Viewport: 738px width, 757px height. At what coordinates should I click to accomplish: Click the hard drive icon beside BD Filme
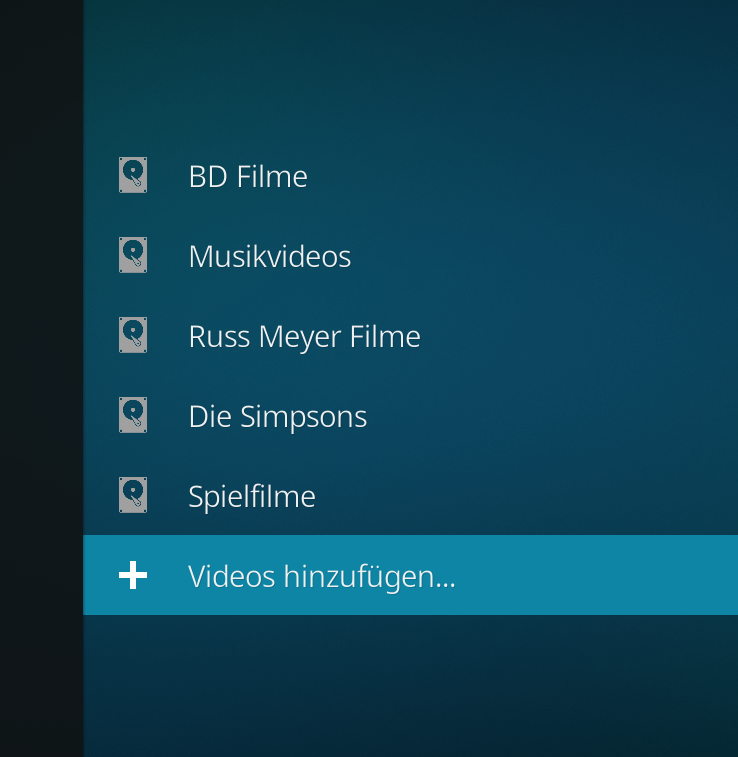133,175
